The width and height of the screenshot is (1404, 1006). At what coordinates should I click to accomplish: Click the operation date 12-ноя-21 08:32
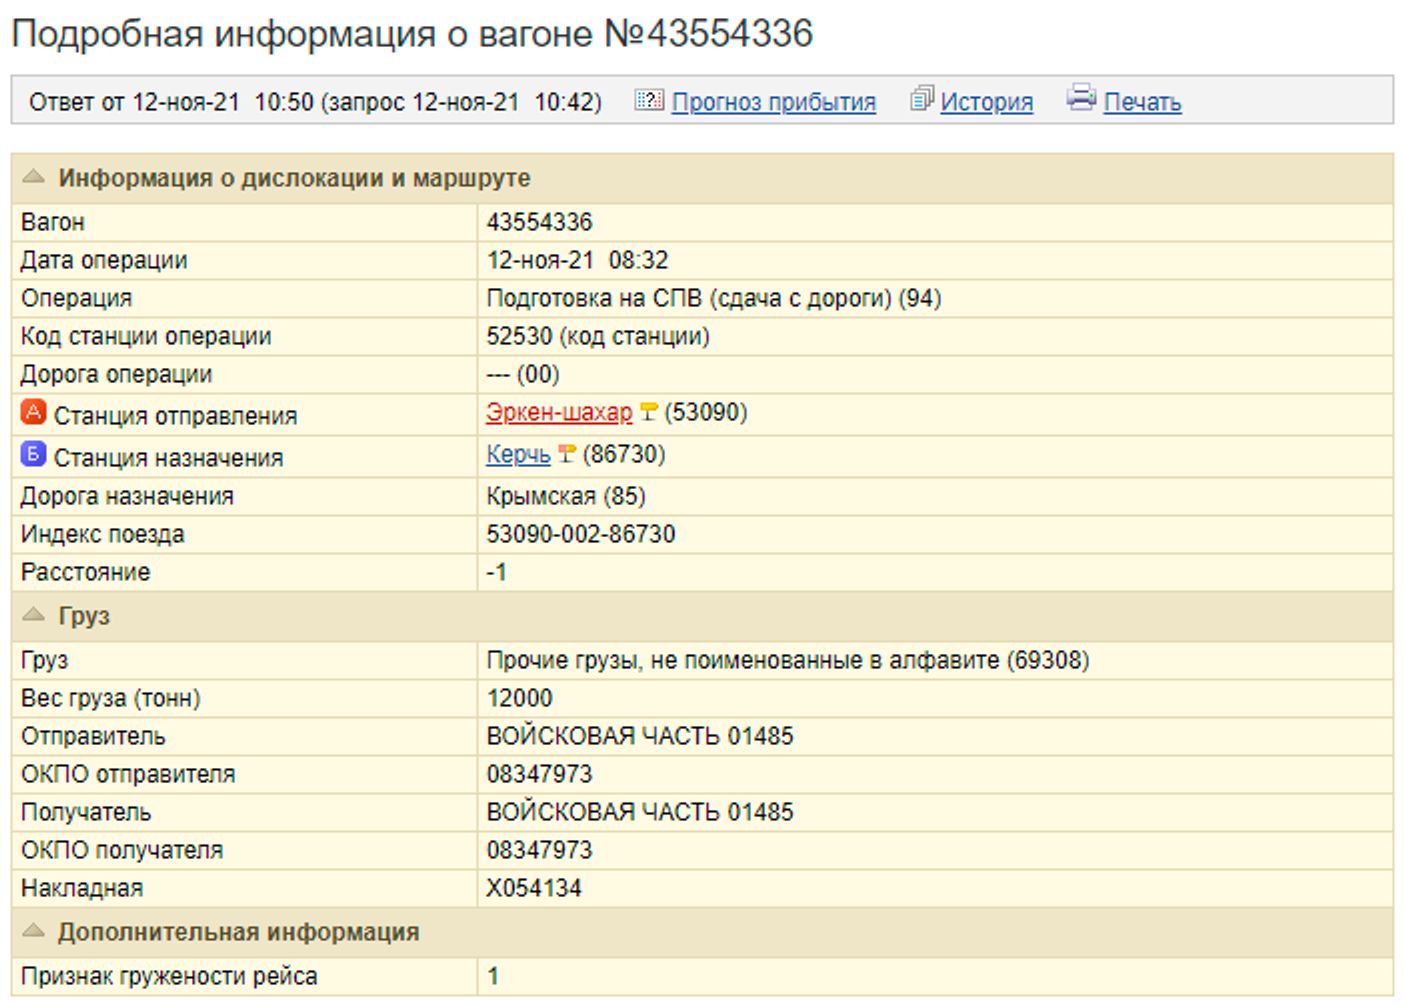point(576,260)
